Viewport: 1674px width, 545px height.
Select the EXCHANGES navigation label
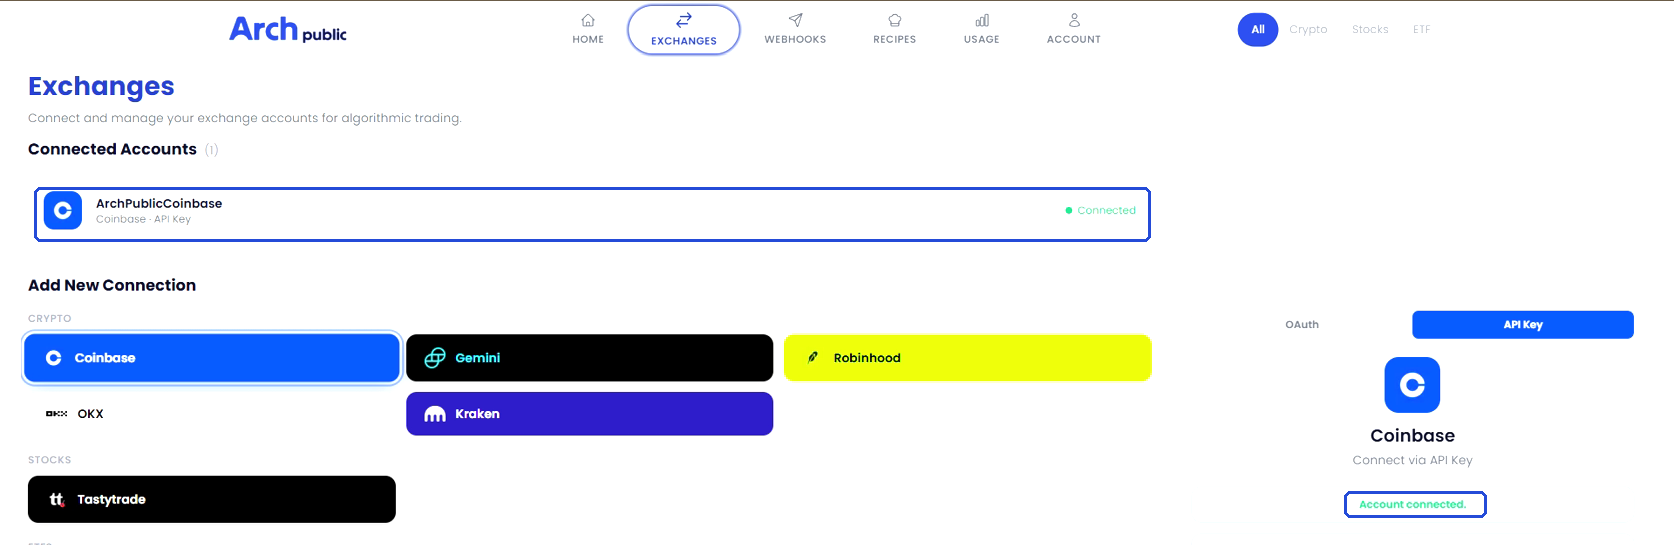click(684, 41)
